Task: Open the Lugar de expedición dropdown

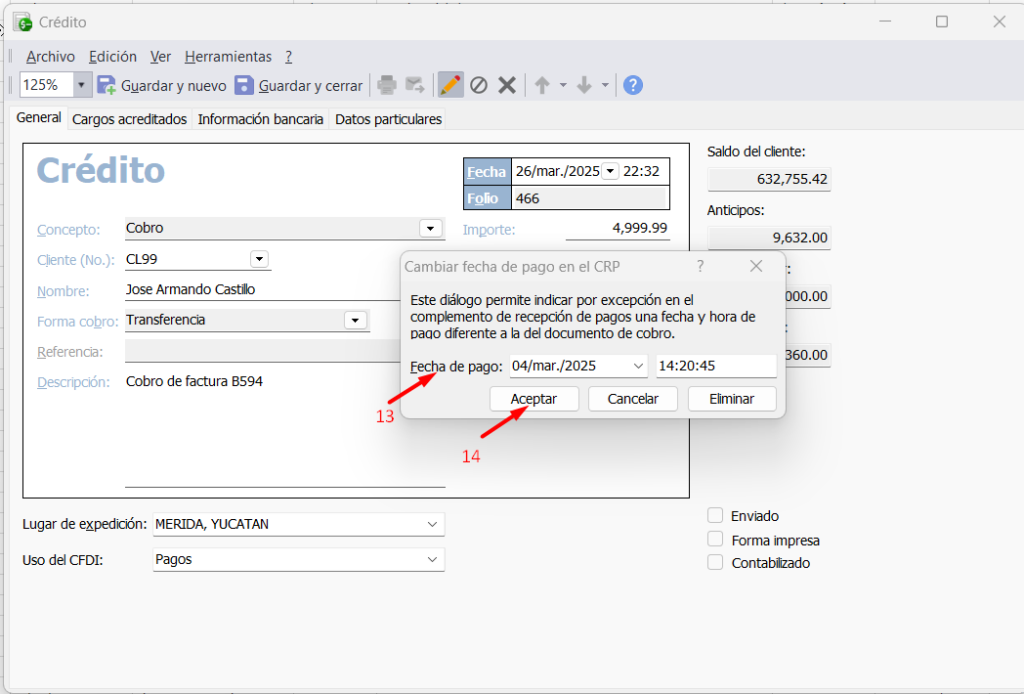Action: coord(432,524)
